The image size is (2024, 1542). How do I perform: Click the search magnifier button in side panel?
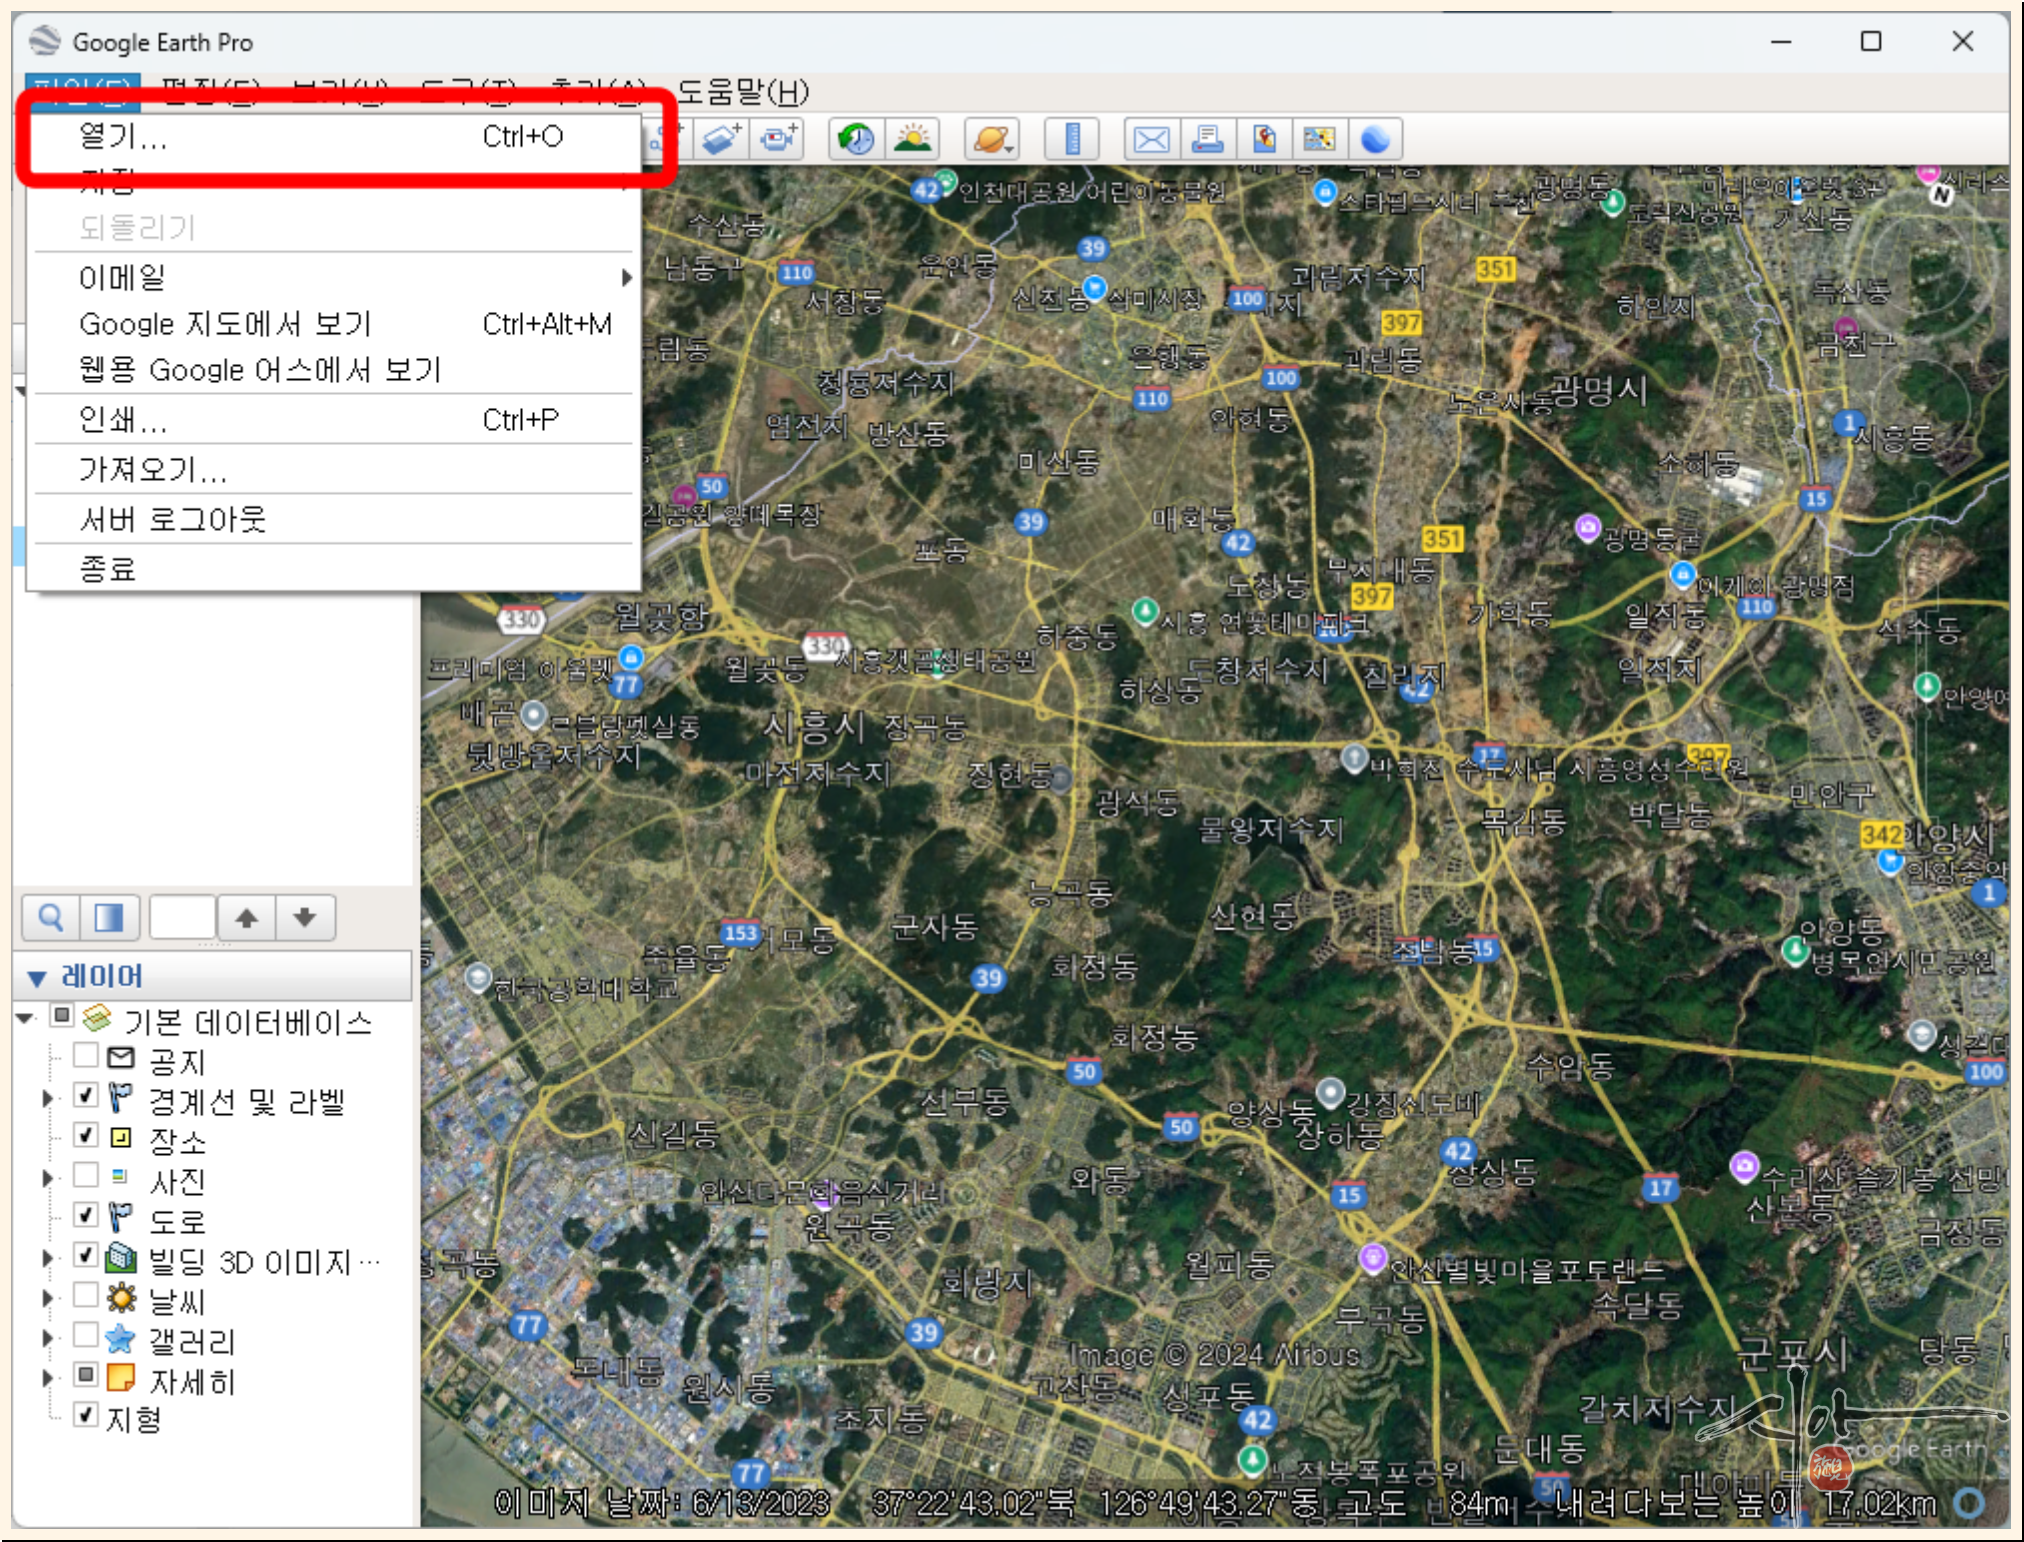pyautogui.click(x=51, y=917)
